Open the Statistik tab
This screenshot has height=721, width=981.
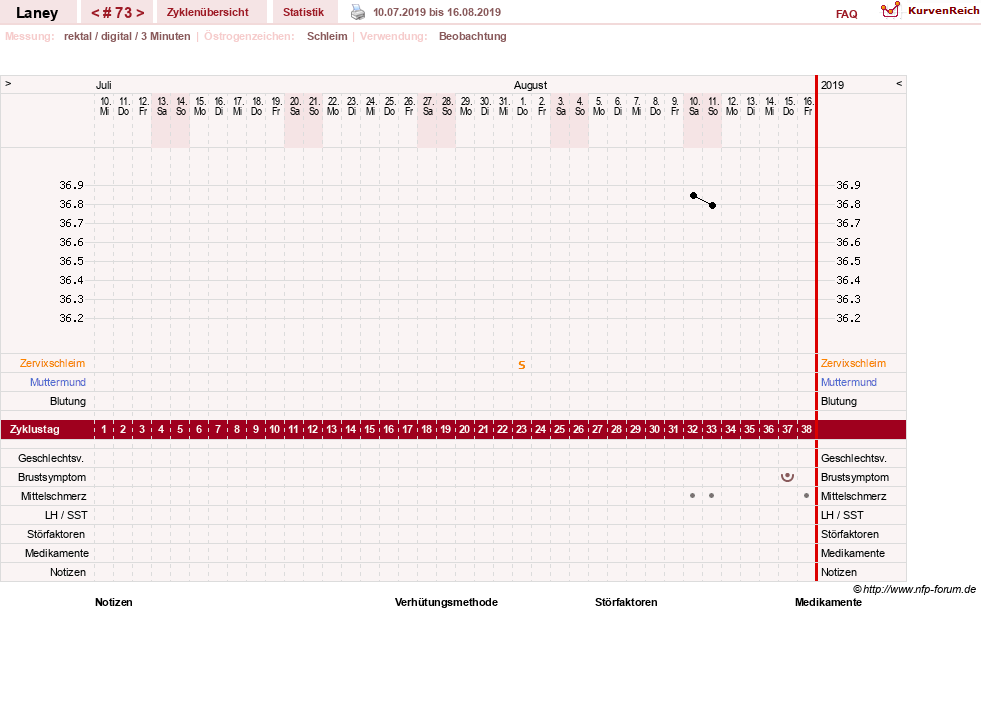303,12
